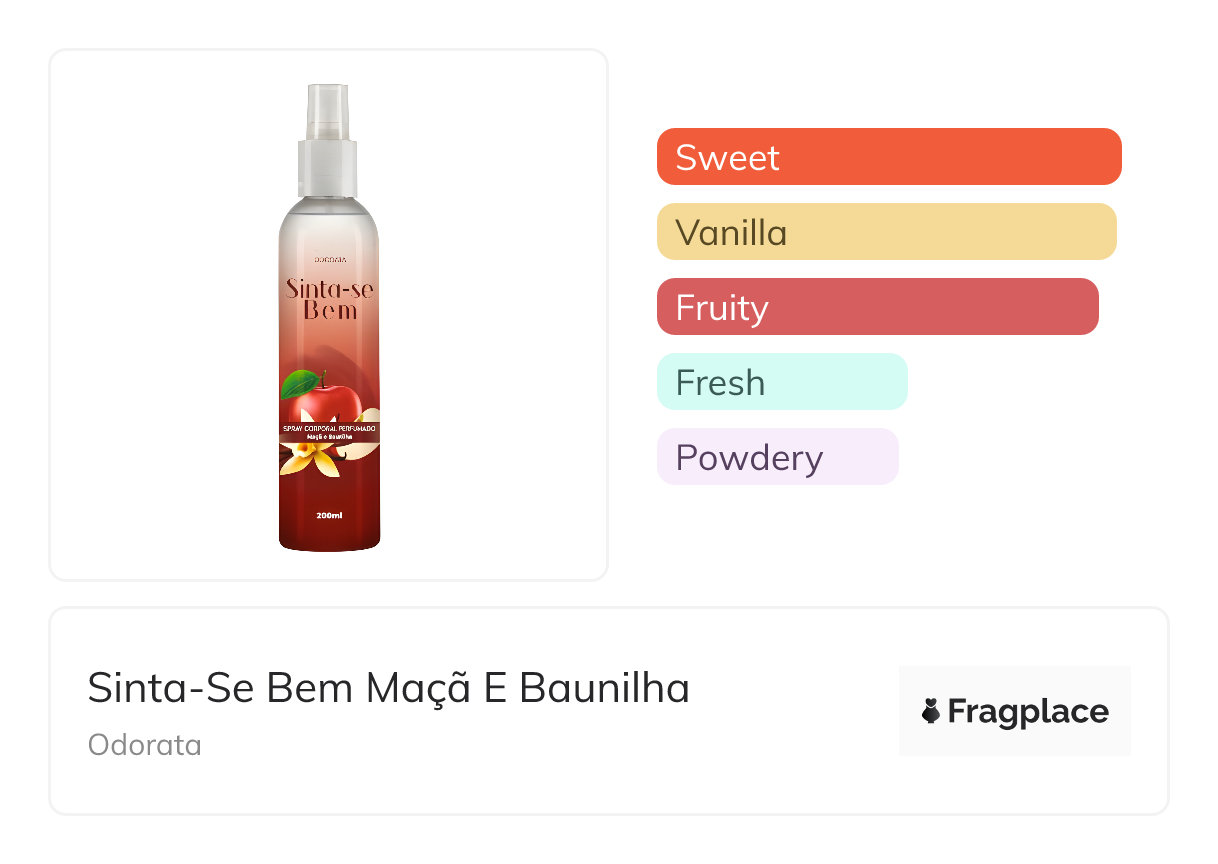This screenshot has width=1218, height=864.
Task: Click the Sinta-Se Bem Maçã E Baunilha title
Action: point(388,688)
